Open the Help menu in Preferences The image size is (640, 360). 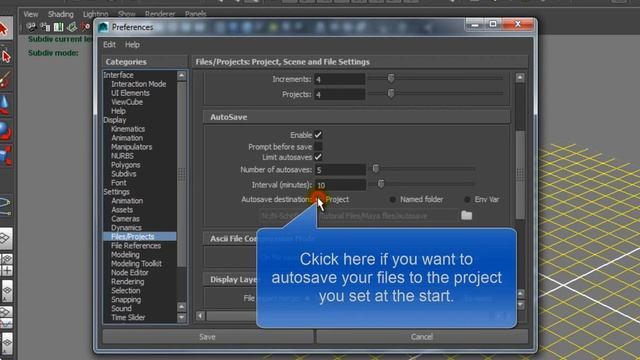(x=132, y=44)
